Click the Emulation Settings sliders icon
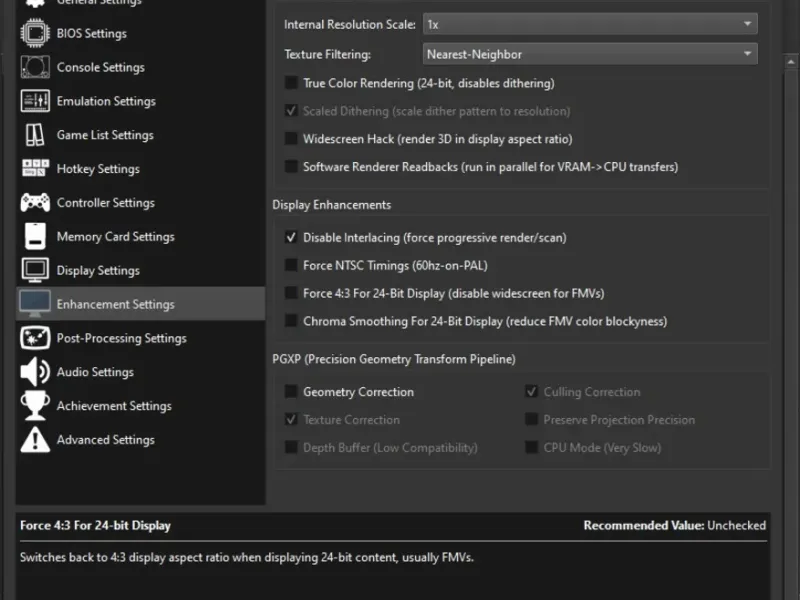Image resolution: width=800 pixels, height=600 pixels. pos(35,101)
